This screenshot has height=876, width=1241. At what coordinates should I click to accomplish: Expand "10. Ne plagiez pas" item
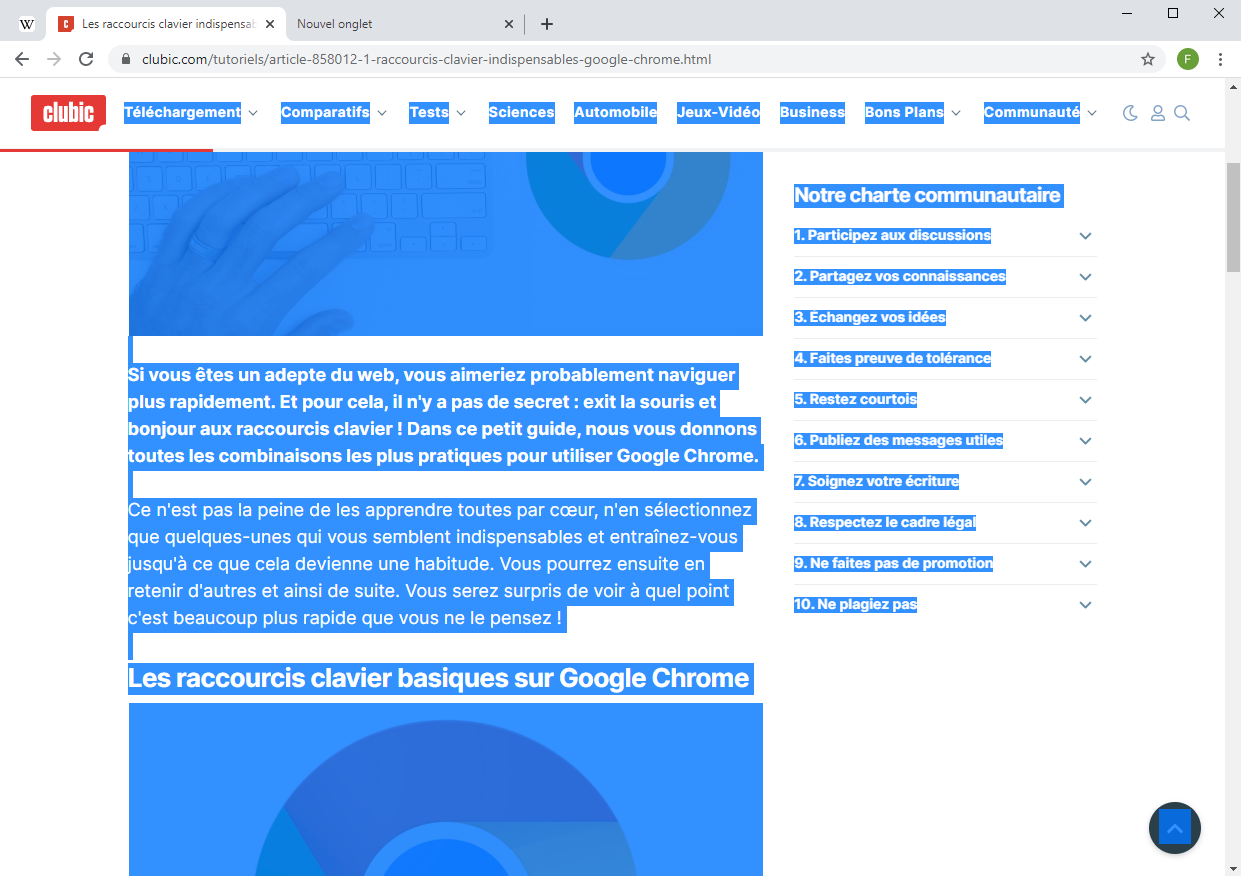pyautogui.click(x=1085, y=605)
